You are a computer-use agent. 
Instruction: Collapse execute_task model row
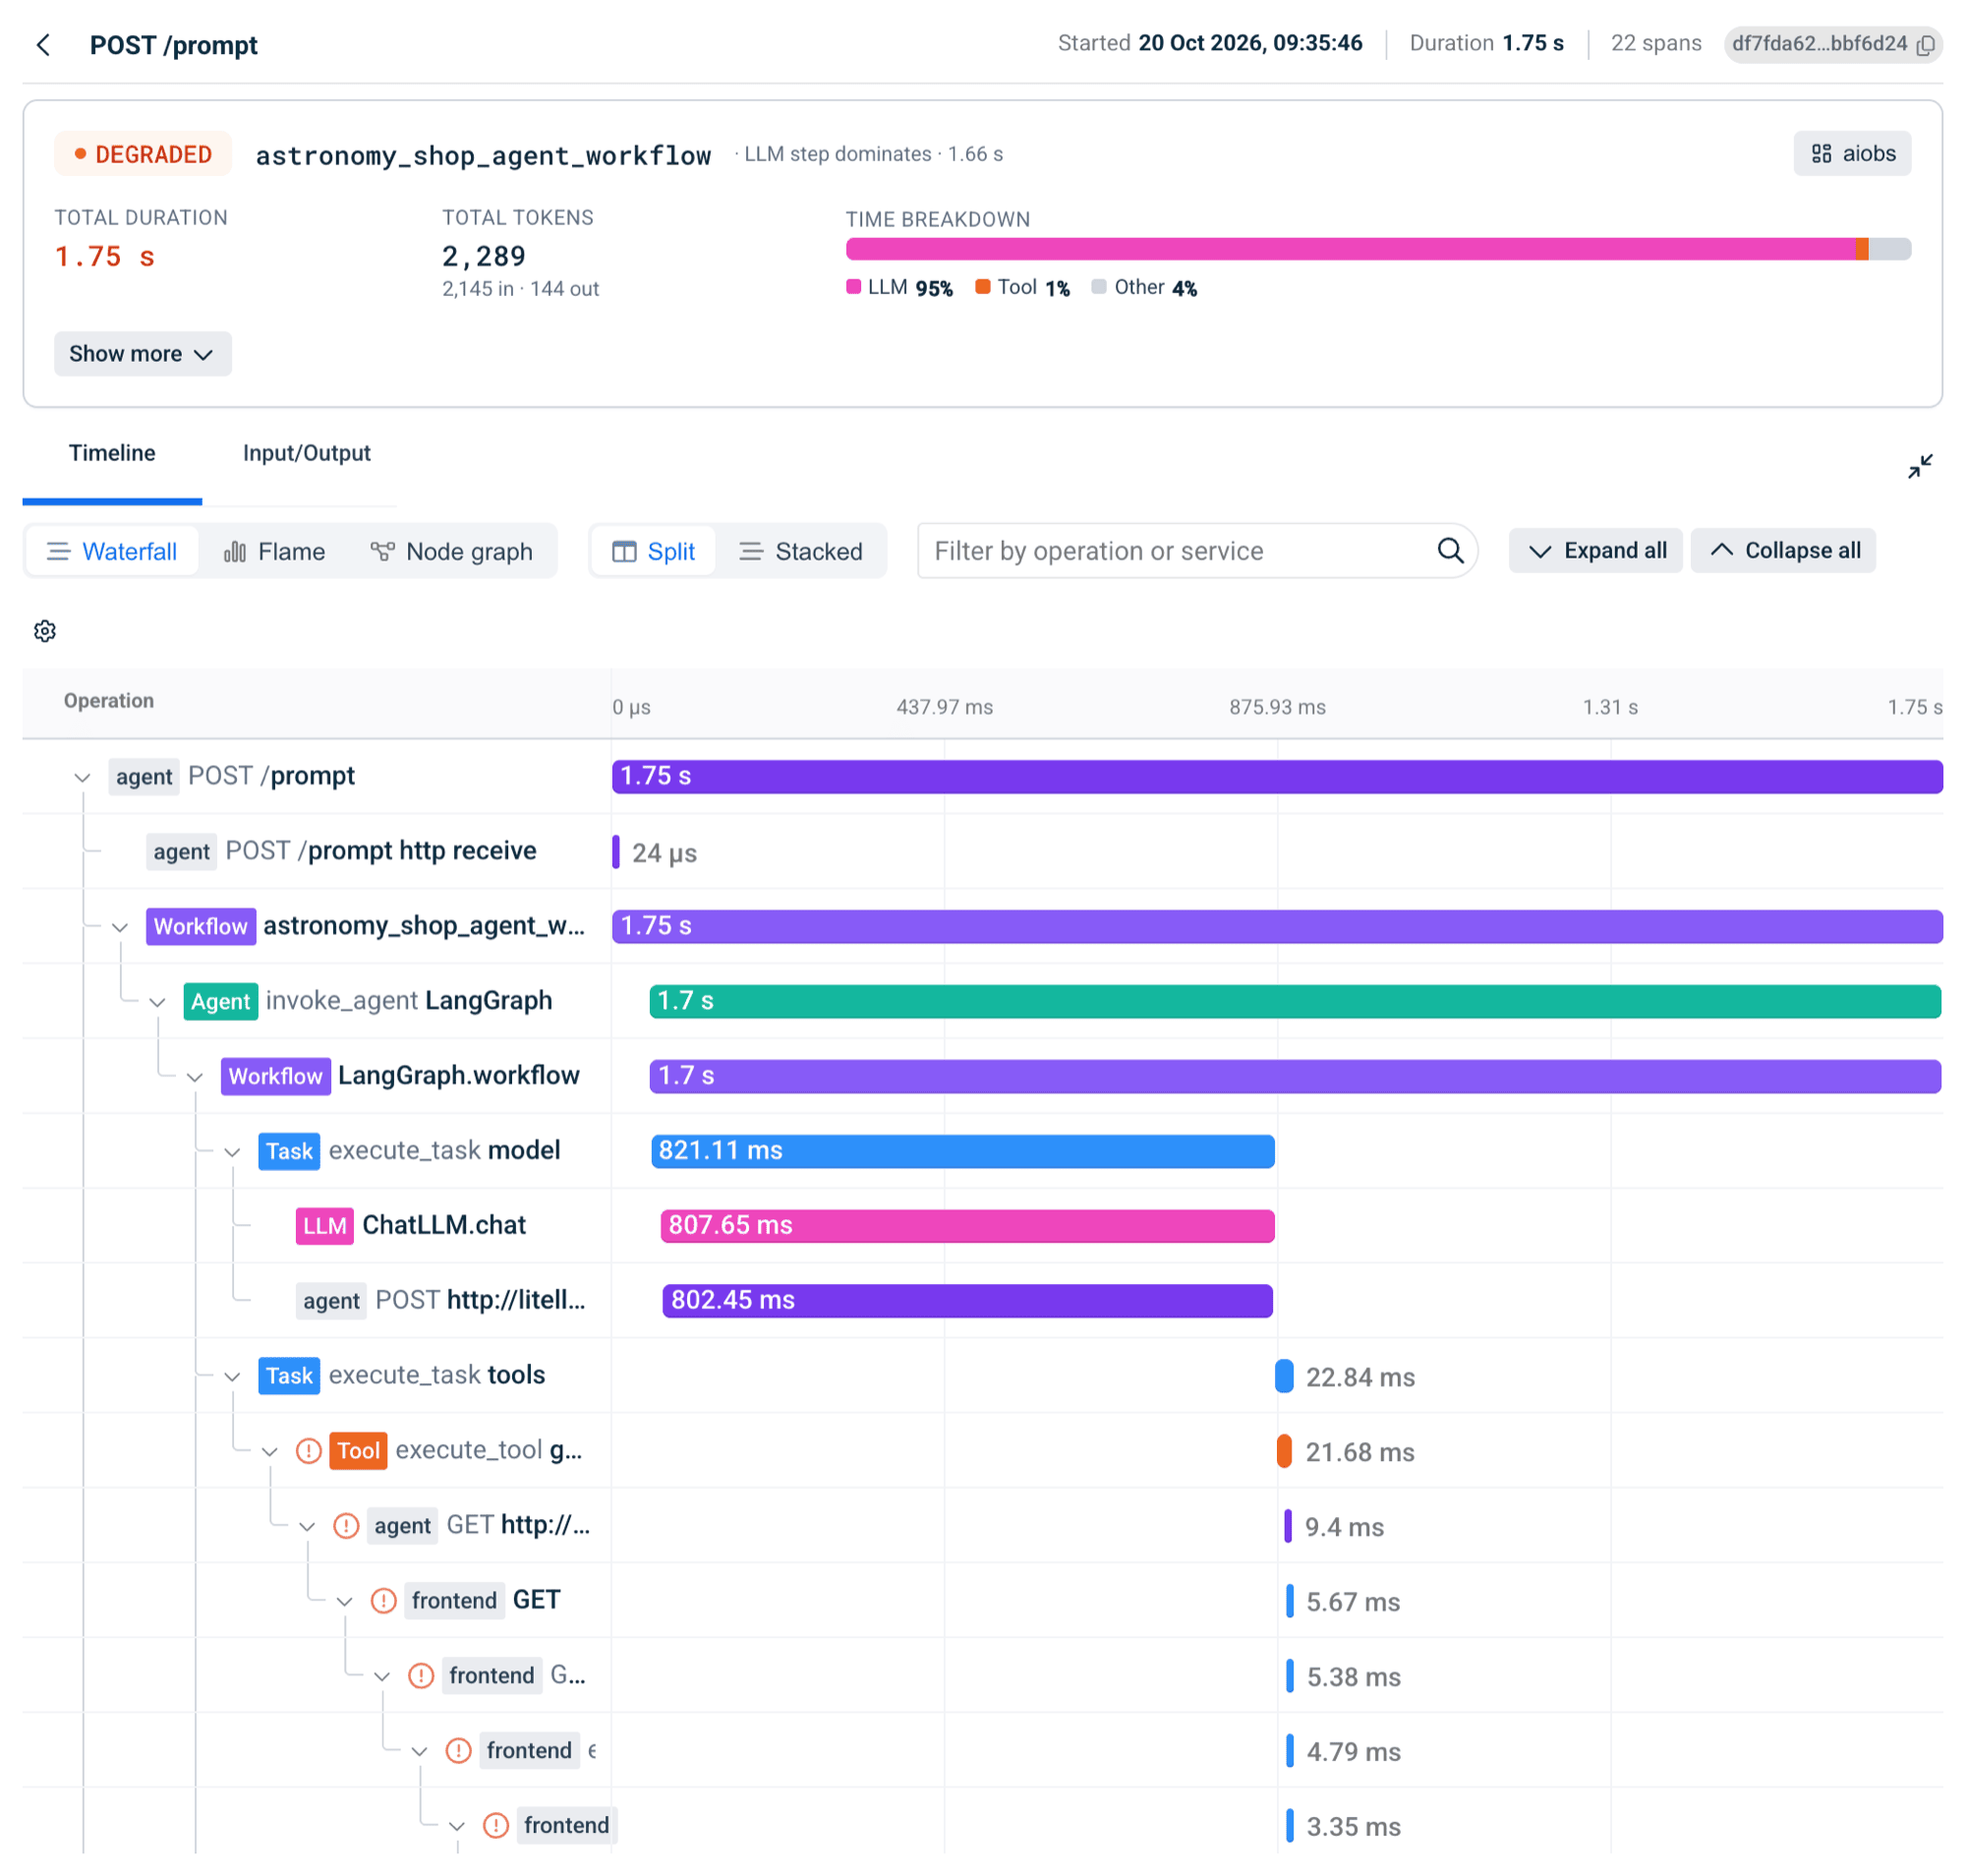232,1153
